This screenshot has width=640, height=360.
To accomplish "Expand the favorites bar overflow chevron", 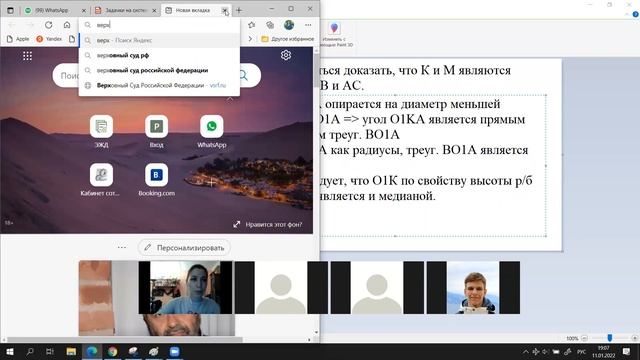I will click(250, 39).
